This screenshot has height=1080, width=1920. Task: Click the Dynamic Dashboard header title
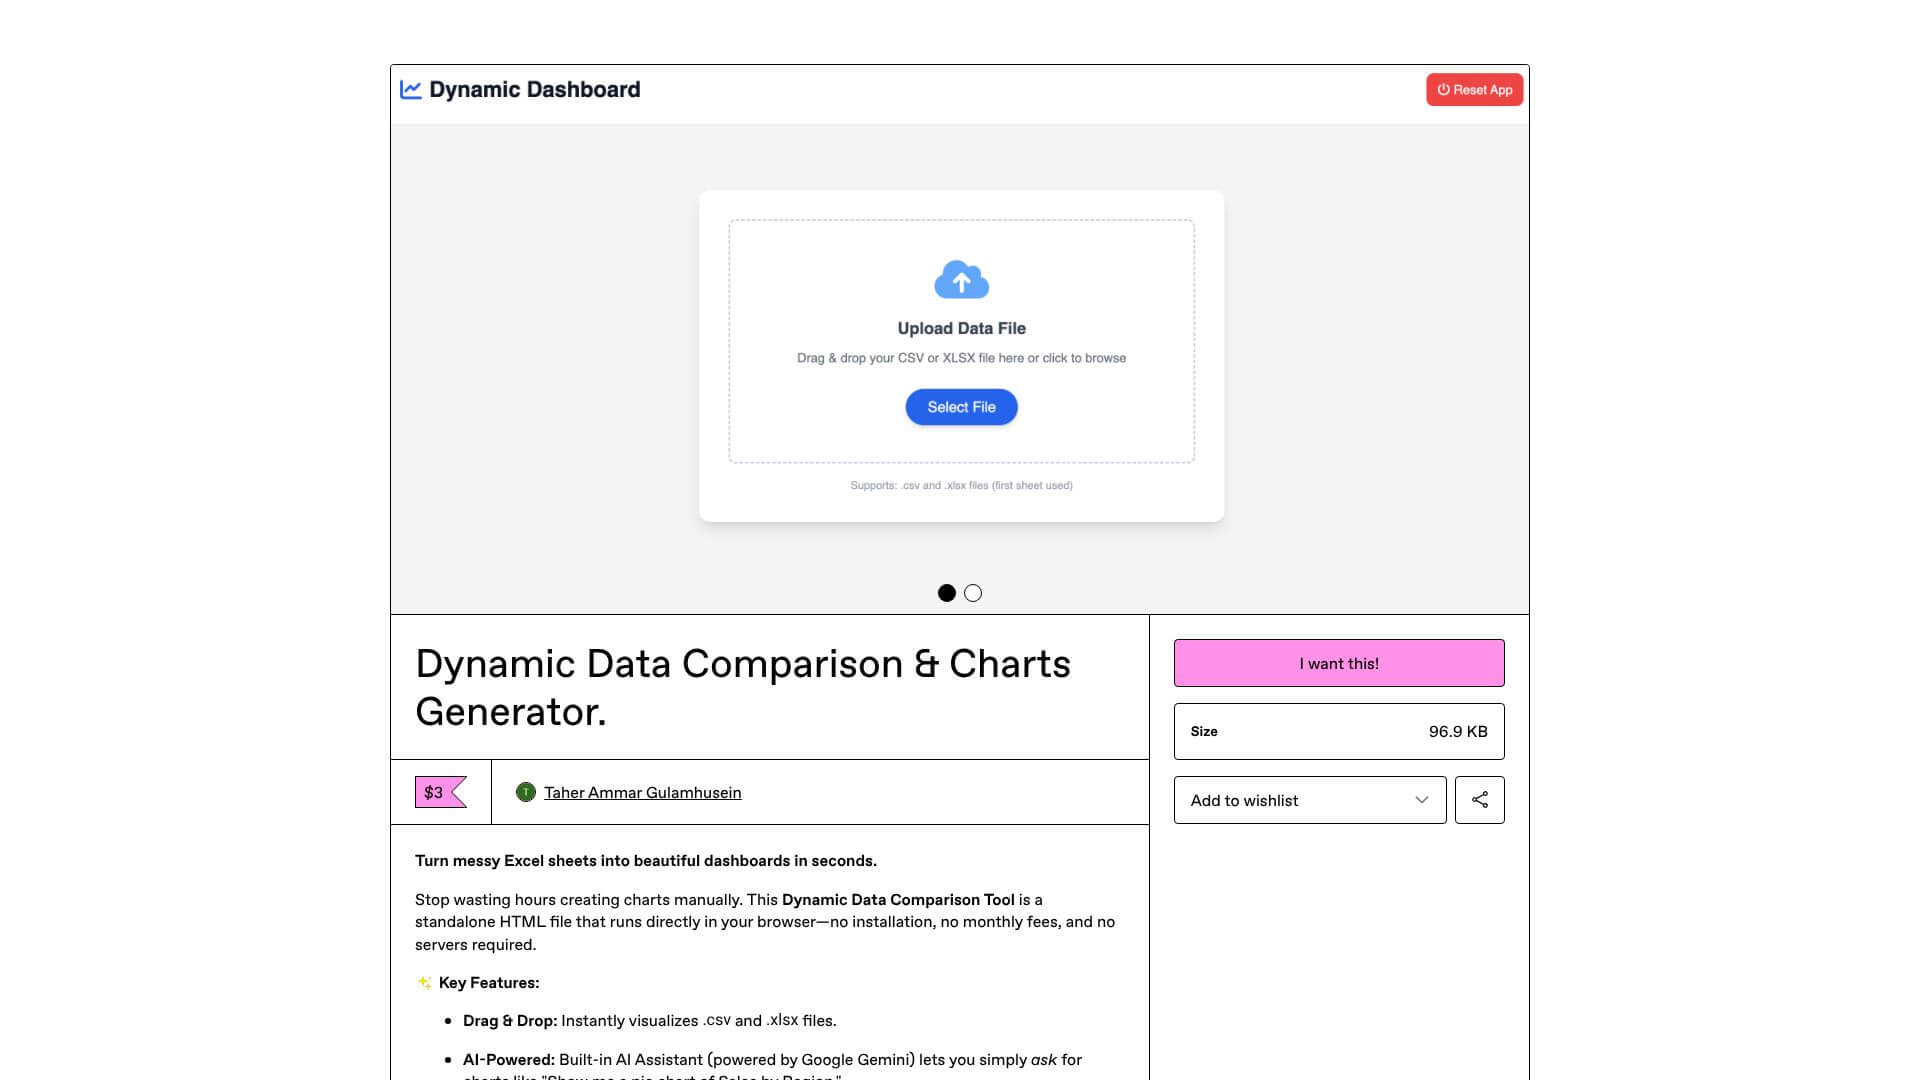pos(534,90)
